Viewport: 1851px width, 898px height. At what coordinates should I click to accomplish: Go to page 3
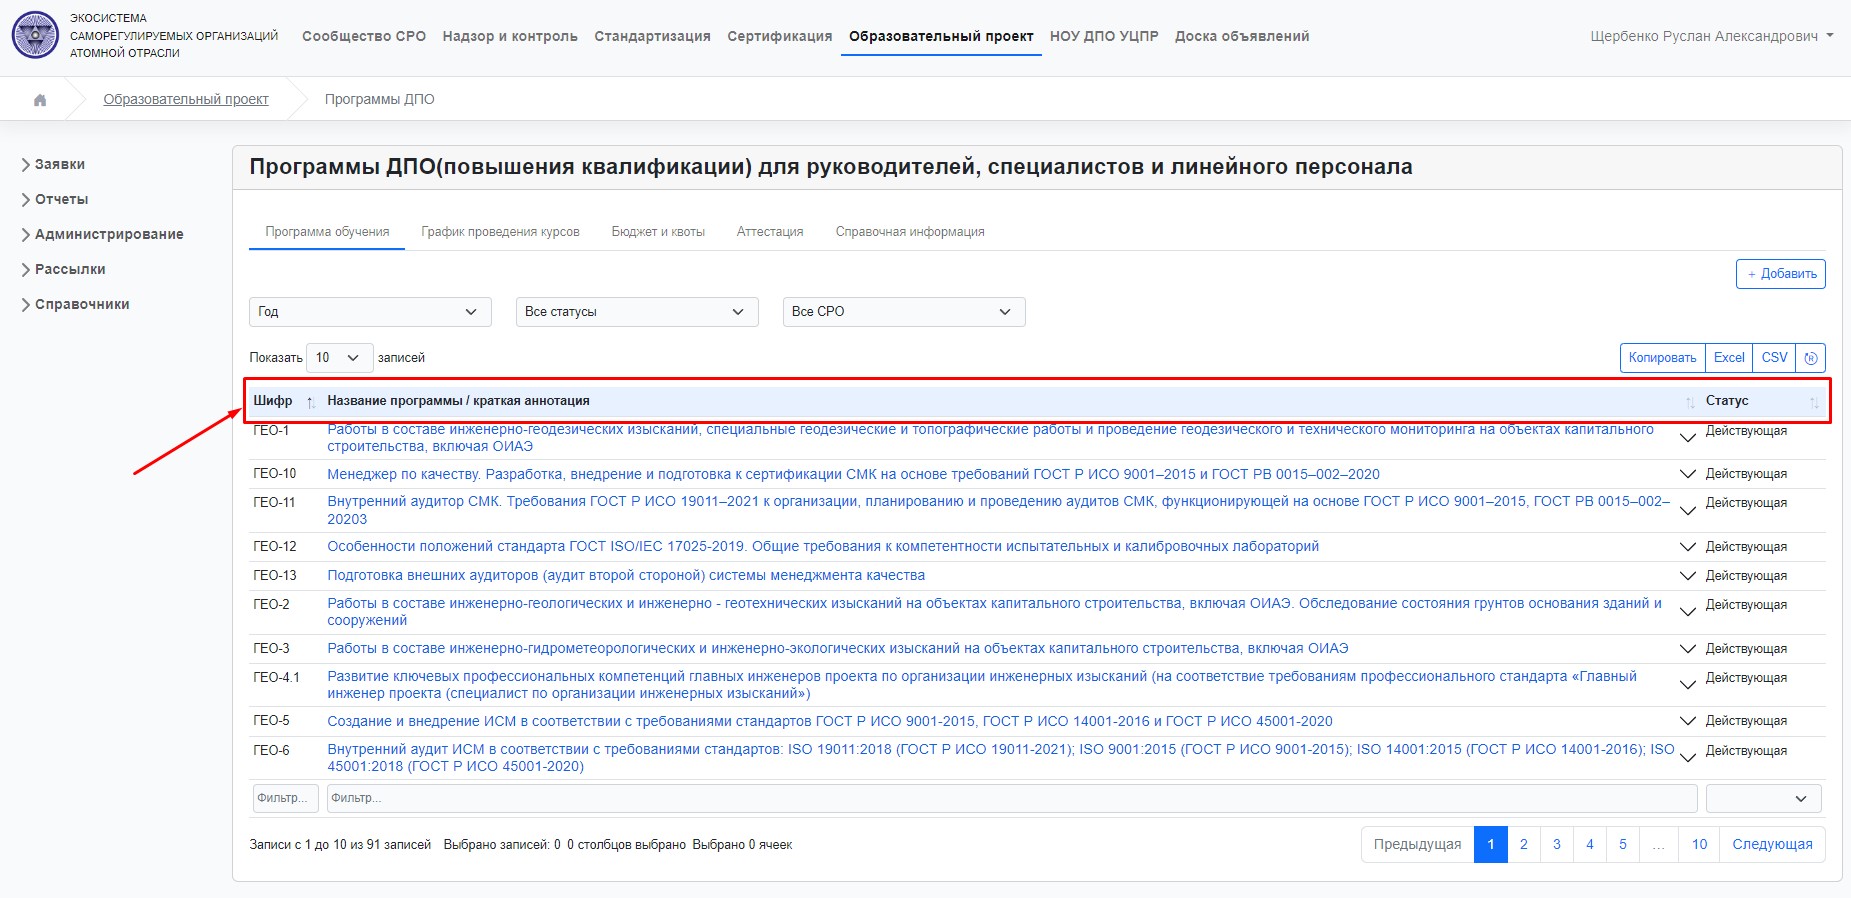[1557, 845]
